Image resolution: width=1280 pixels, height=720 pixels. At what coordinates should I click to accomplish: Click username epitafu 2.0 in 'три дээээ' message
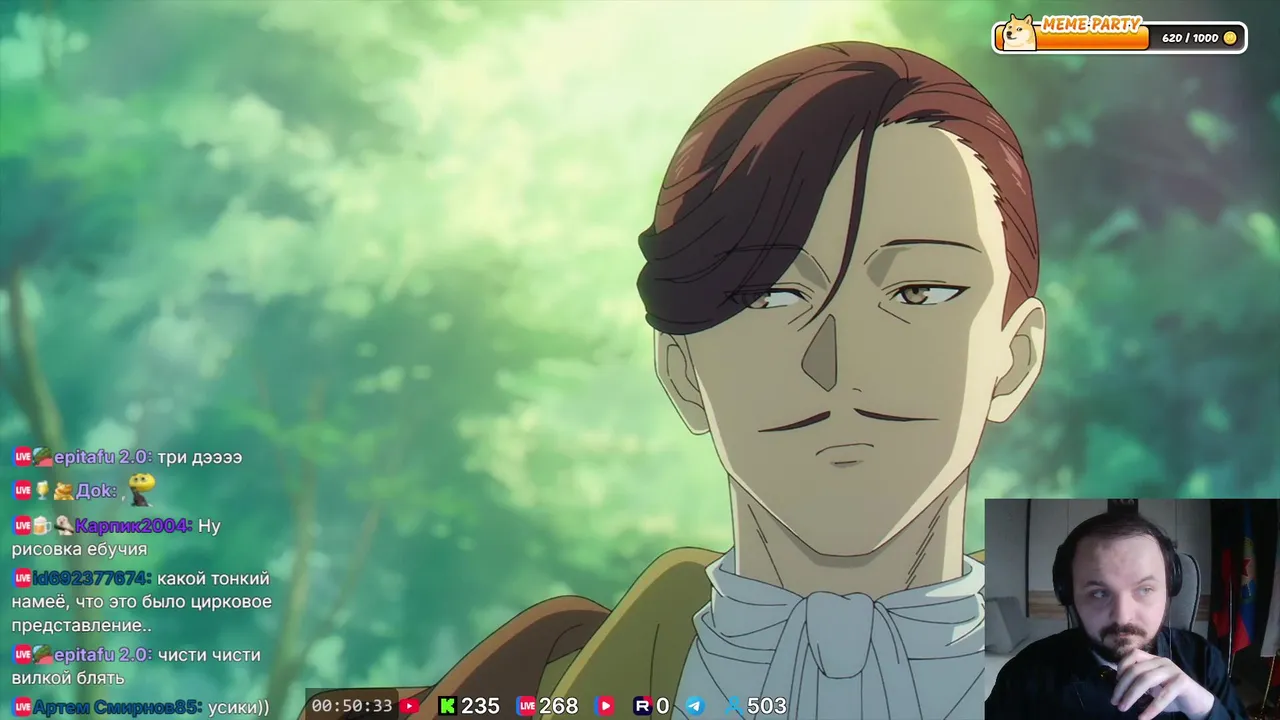click(102, 457)
